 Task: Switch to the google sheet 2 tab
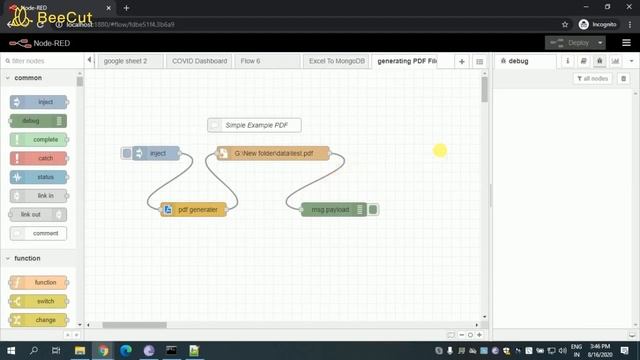pyautogui.click(x=130, y=61)
